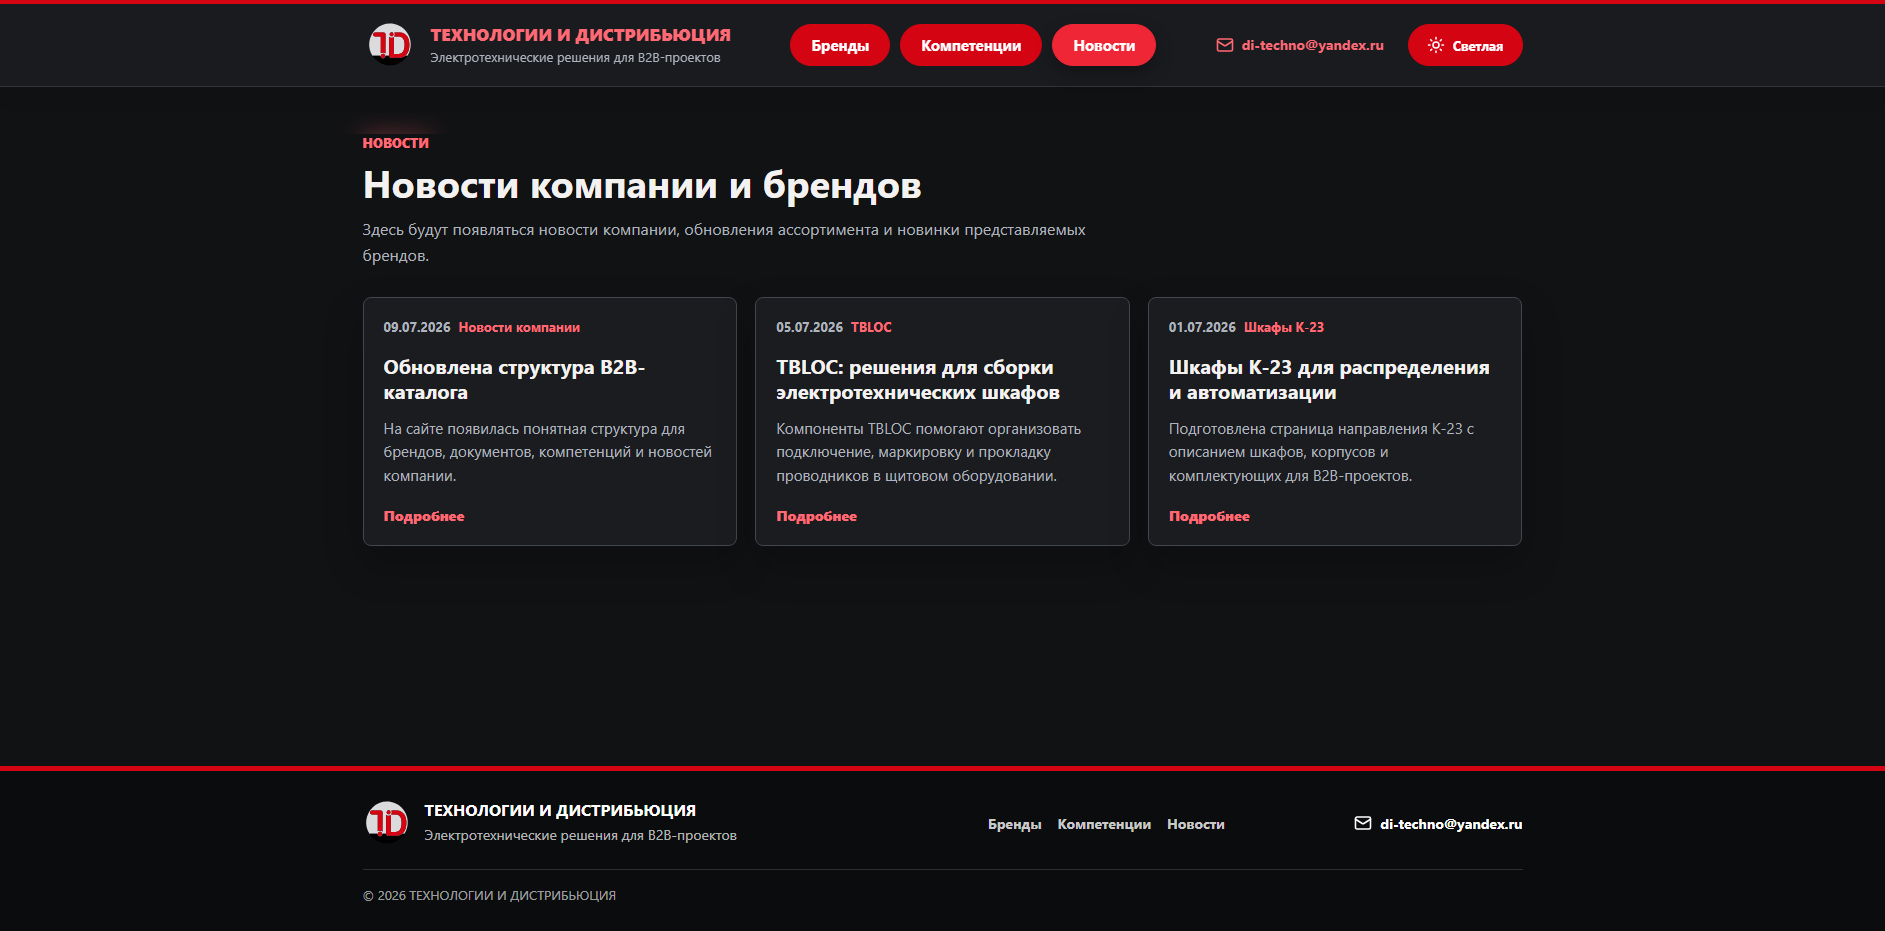Click the Шкафы K-23 category tag
Image resolution: width=1885 pixels, height=931 pixels.
click(1284, 327)
